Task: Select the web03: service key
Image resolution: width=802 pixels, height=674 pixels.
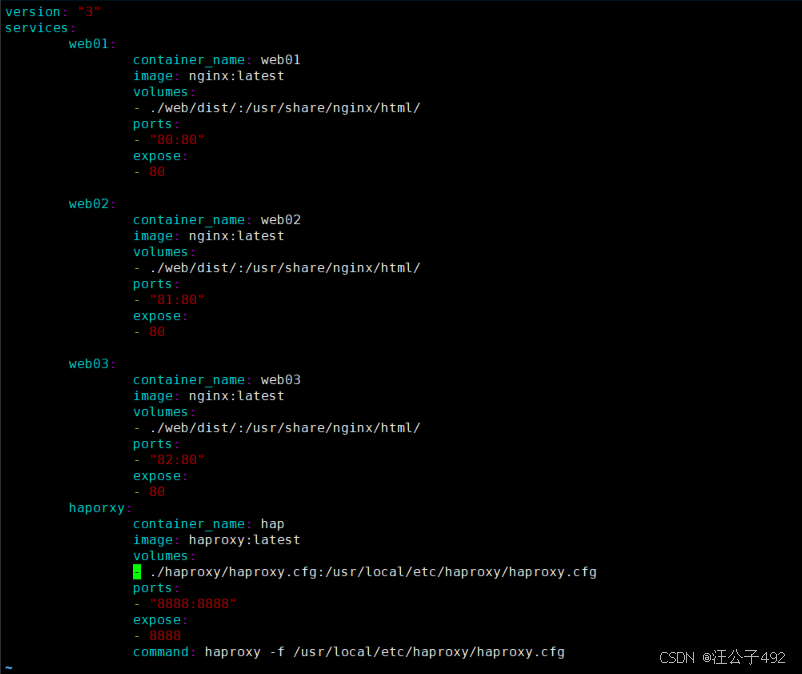Action: tap(92, 364)
